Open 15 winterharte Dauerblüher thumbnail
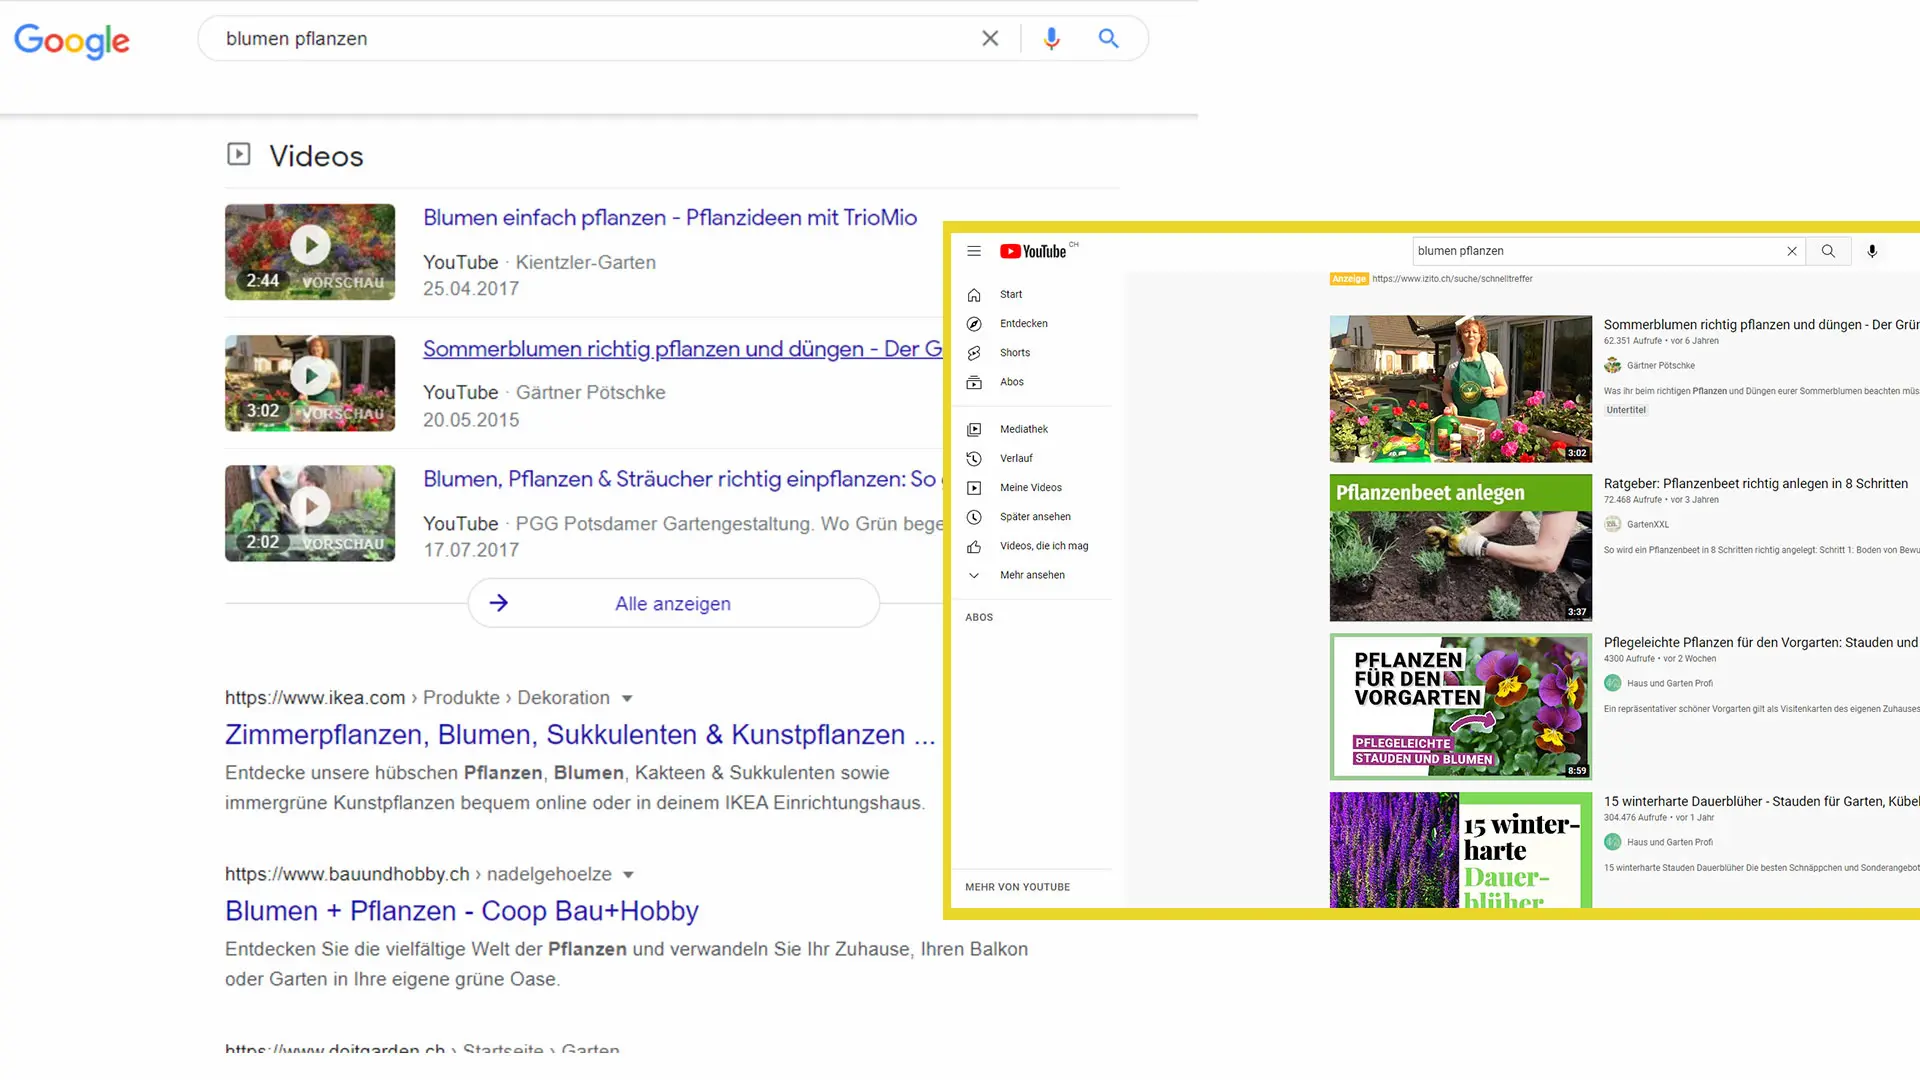This screenshot has height=1080, width=1920. [x=1461, y=850]
